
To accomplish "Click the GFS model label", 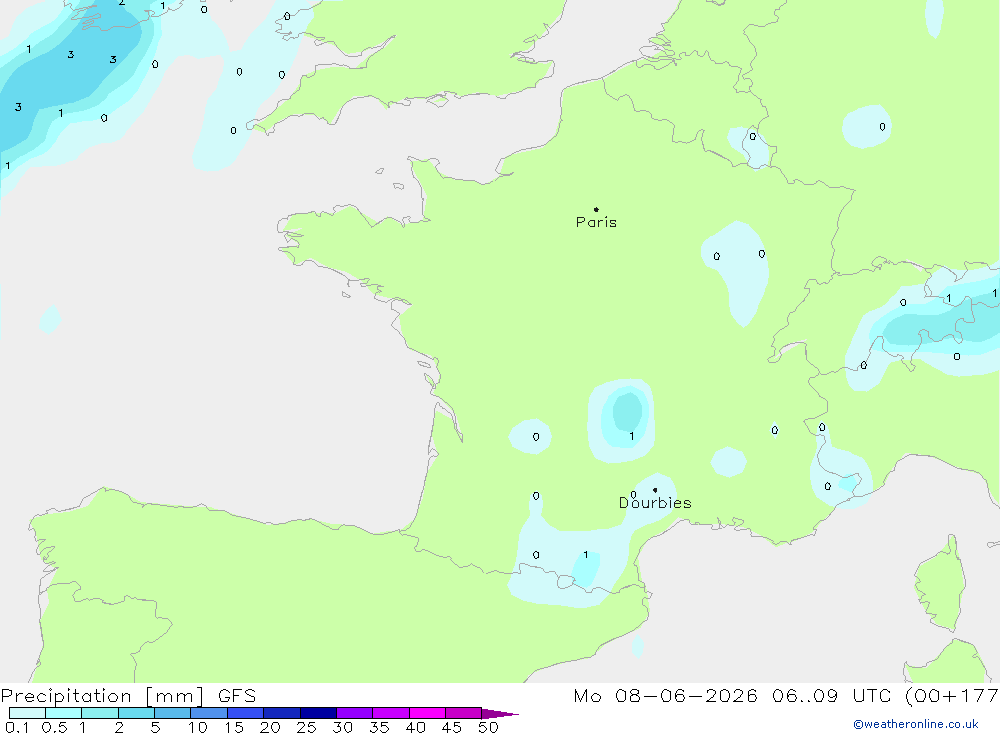I will [237, 696].
